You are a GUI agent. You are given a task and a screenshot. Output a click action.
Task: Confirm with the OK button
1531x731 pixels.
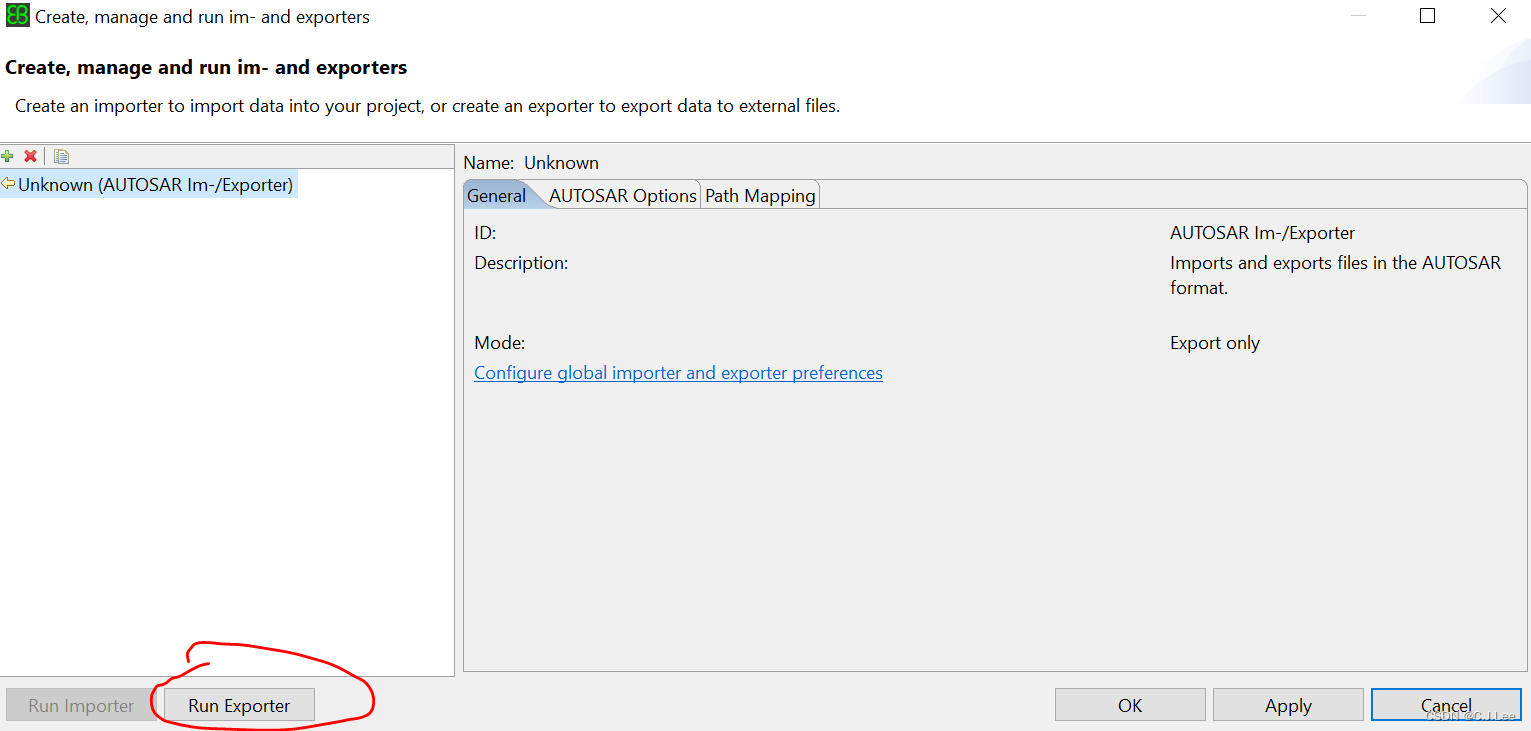1130,705
